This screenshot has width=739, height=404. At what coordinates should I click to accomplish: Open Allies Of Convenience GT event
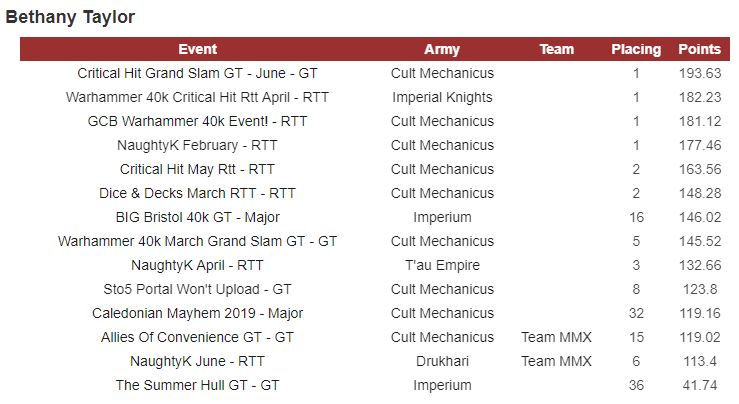coord(197,337)
